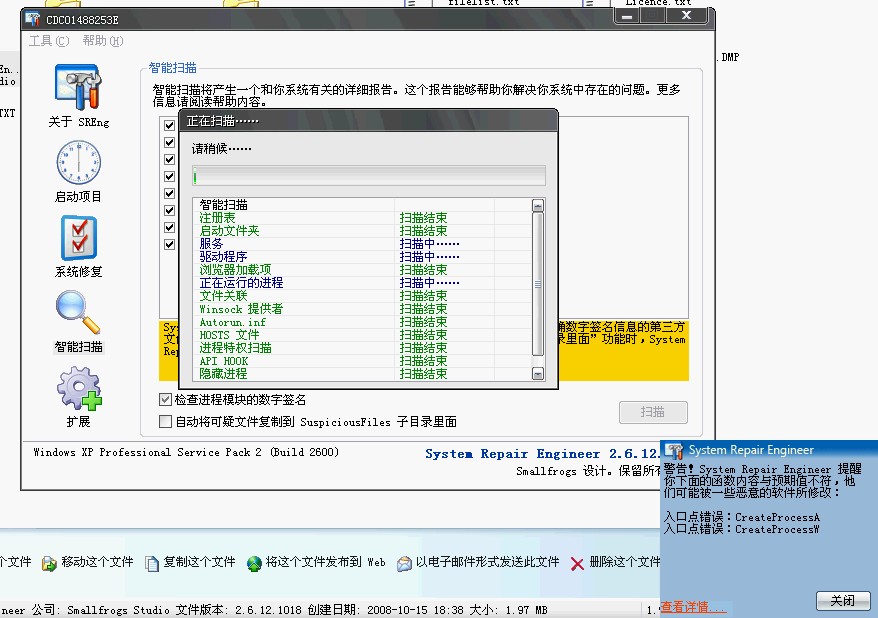Open the 帮助 menu
This screenshot has width=878, height=618.
[x=102, y=41]
